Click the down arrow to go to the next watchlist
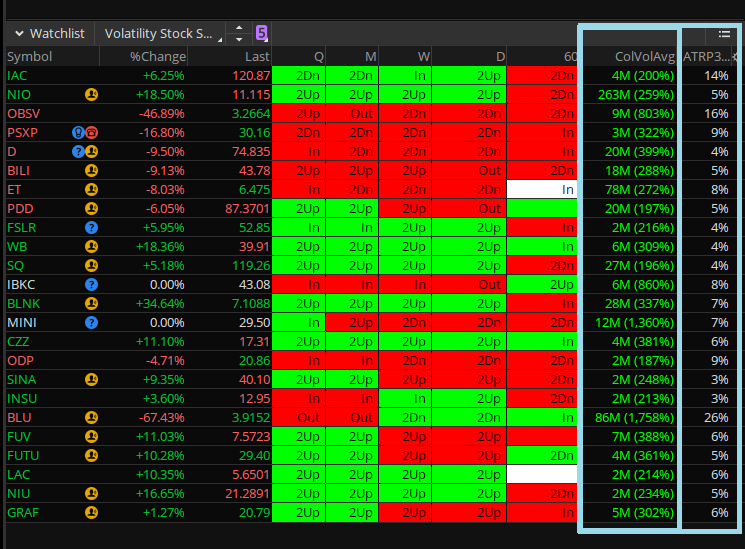745x549 pixels. [x=239, y=39]
